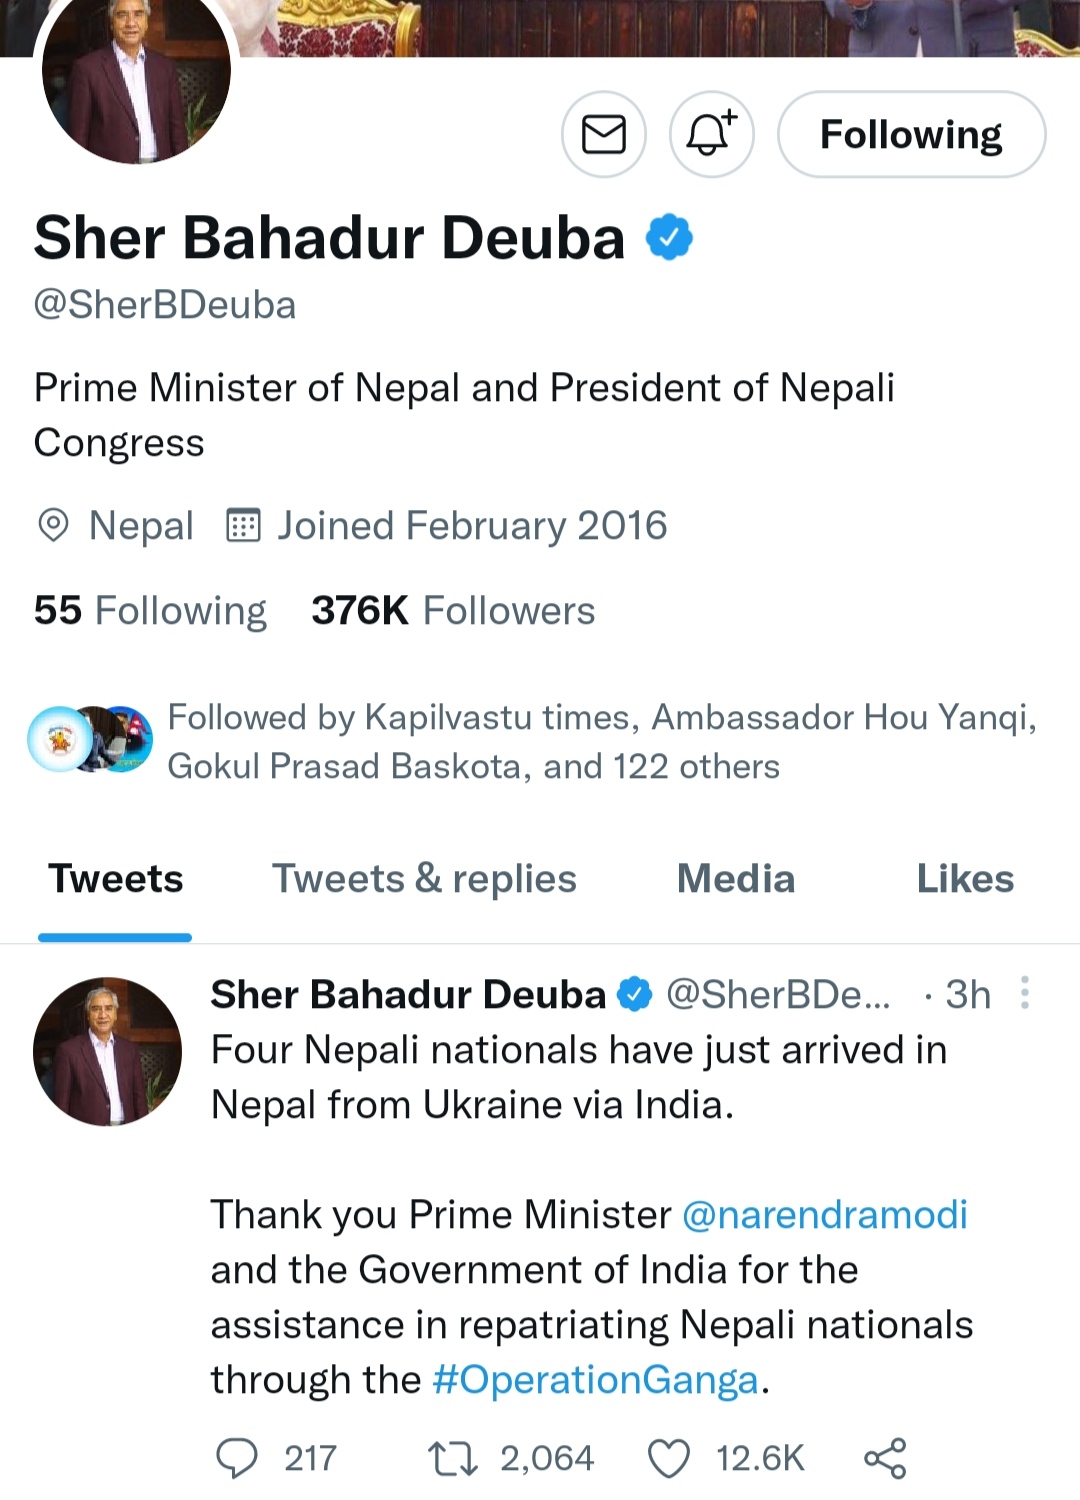1080x1500 pixels.
Task: Switch to Tweets & replies tab
Action: (x=424, y=879)
